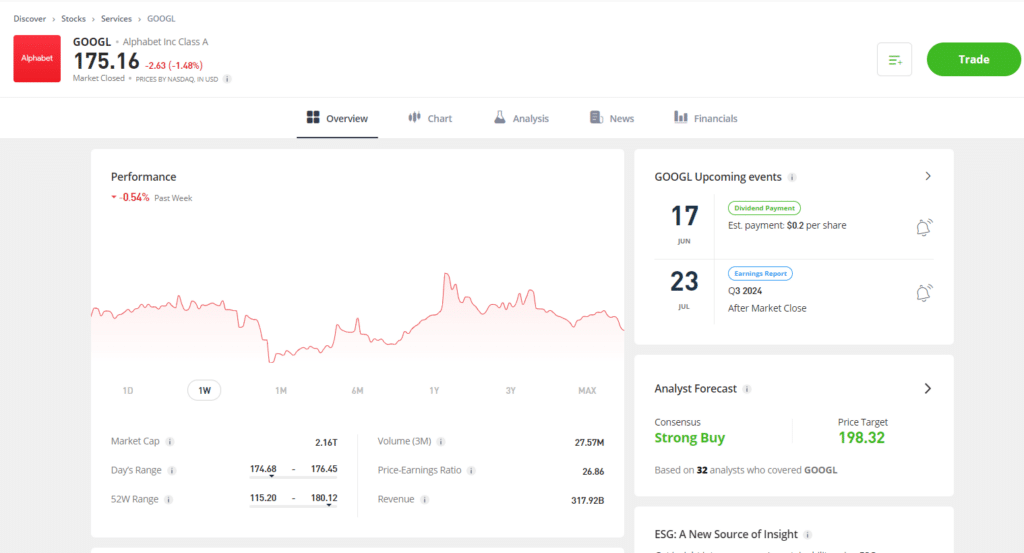Click the Strong Buy consensus text
This screenshot has height=553, width=1024.
[690, 438]
